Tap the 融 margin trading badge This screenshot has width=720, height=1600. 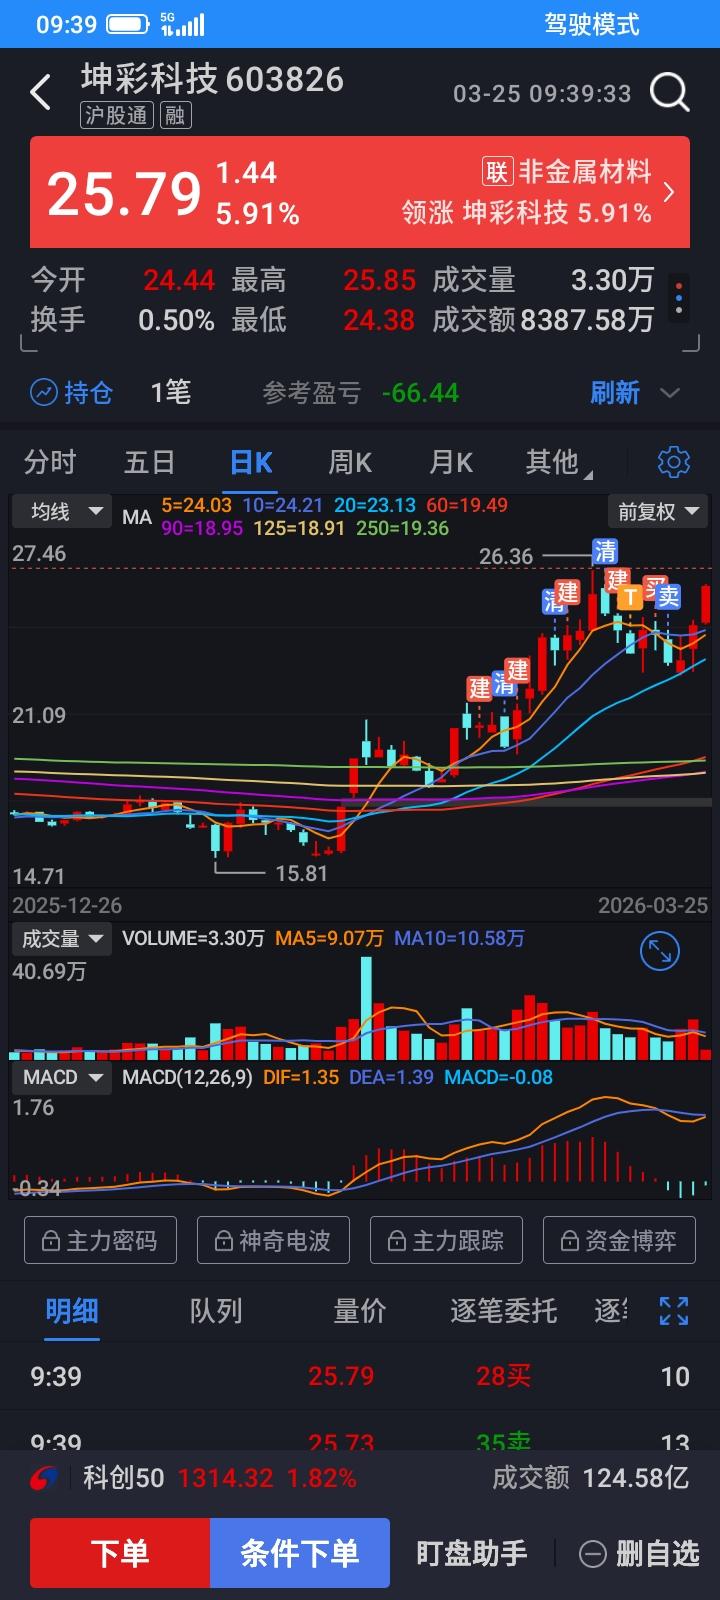click(x=176, y=115)
